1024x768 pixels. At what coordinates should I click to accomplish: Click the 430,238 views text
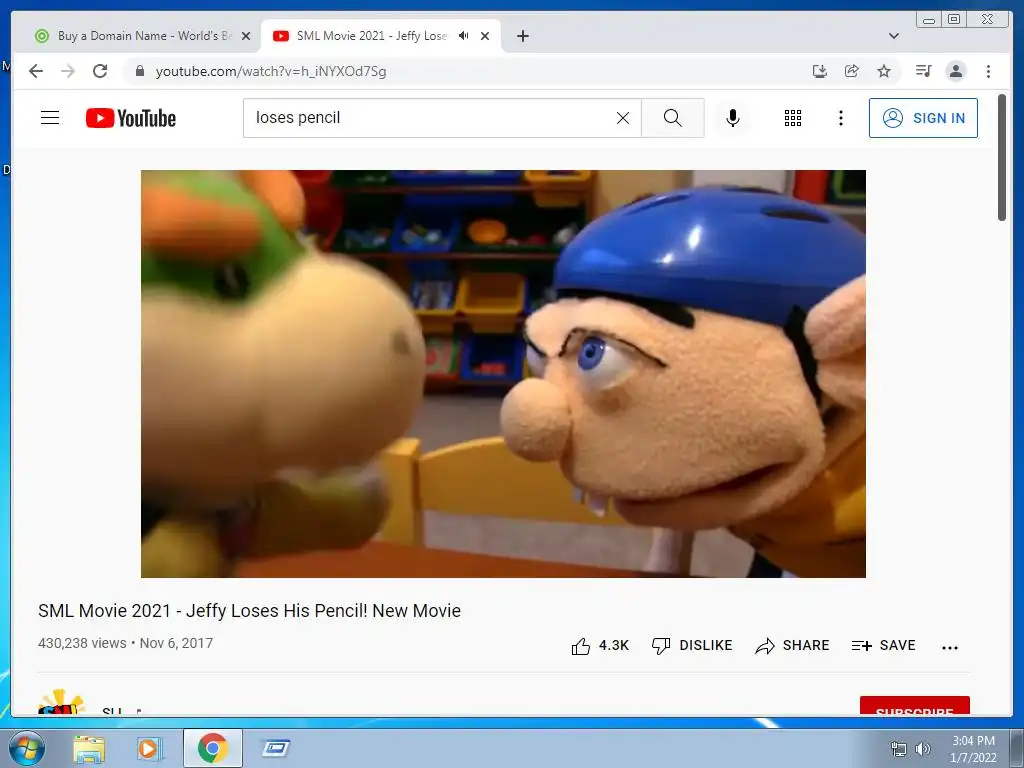click(x=82, y=643)
